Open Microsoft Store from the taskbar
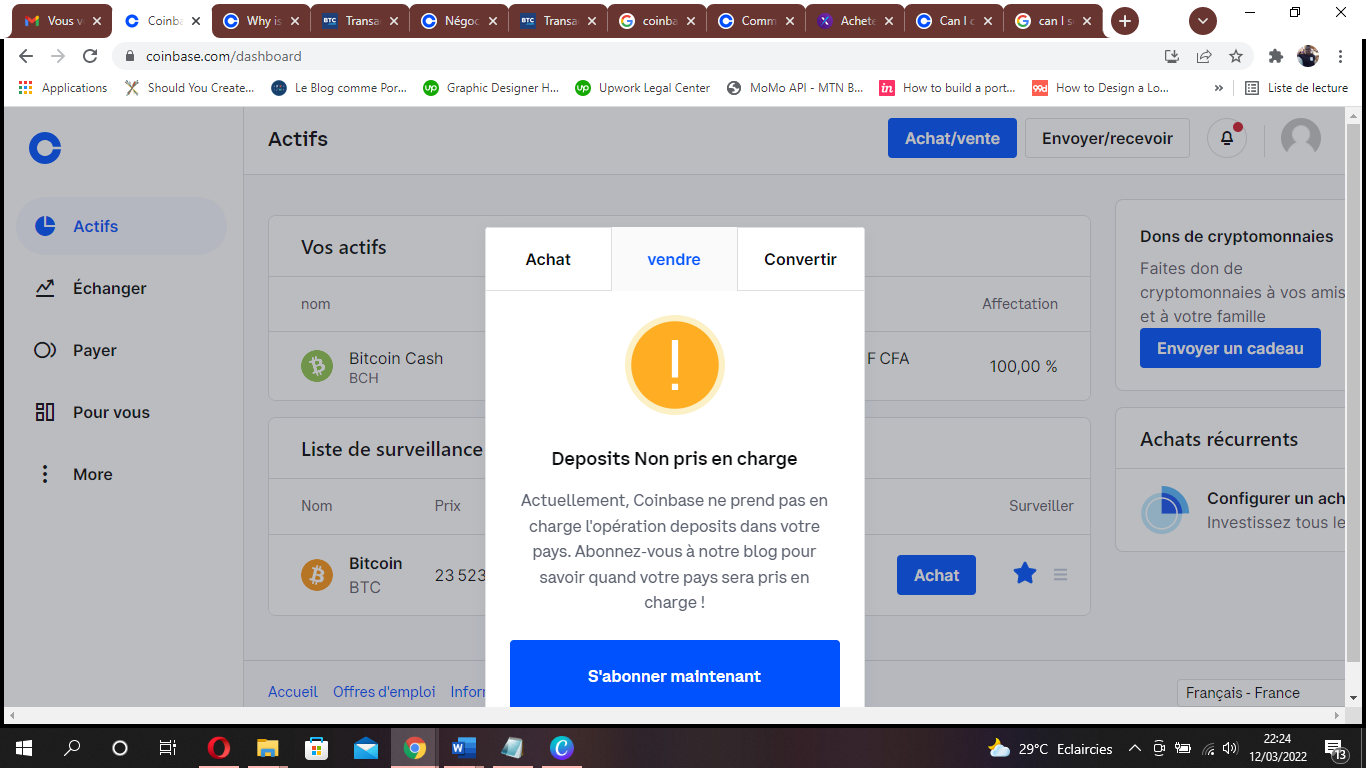The width and height of the screenshot is (1366, 768). point(317,748)
